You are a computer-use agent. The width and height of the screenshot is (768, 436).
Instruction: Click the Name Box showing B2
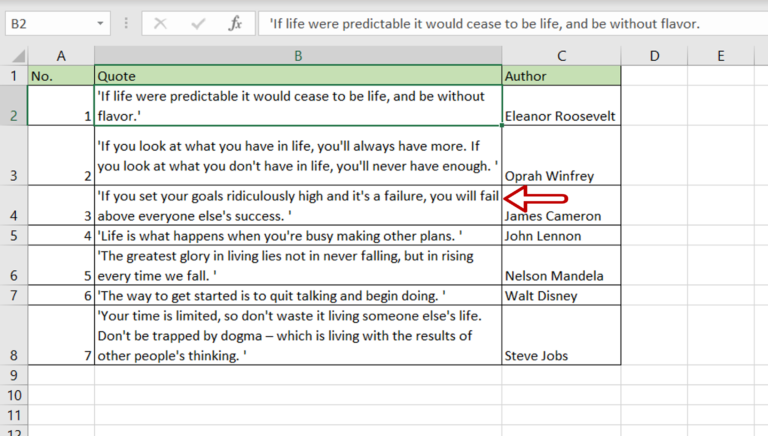click(x=50, y=23)
